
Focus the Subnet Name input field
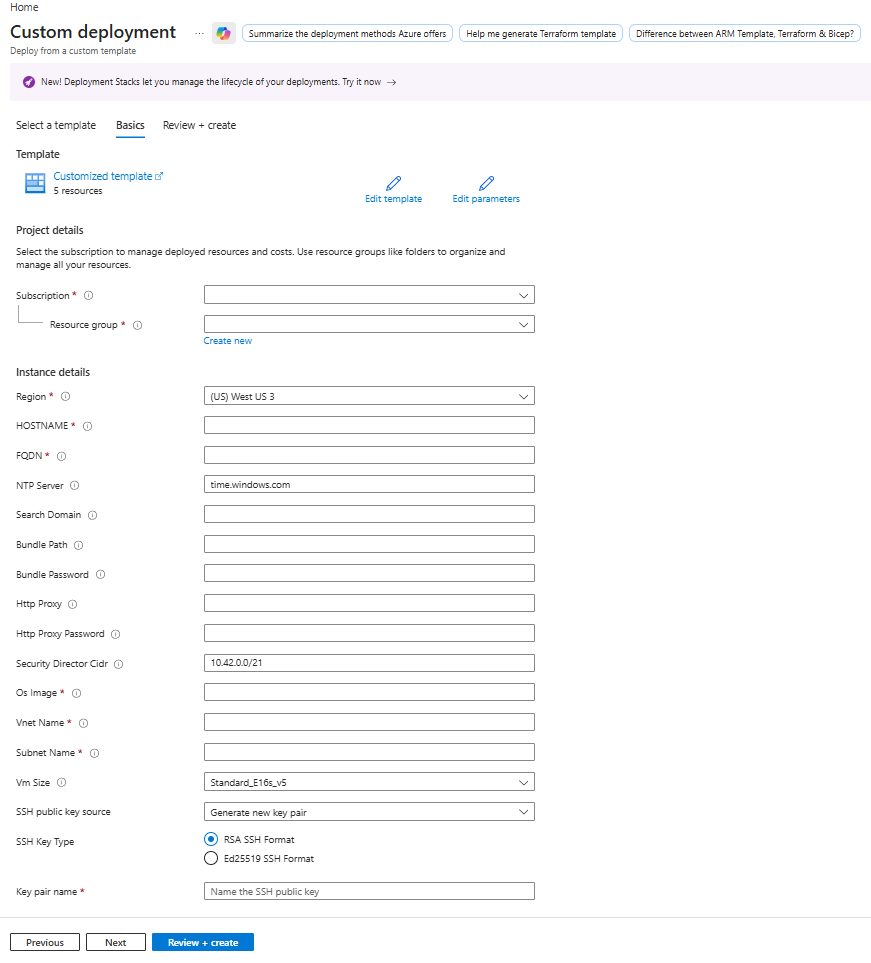[369, 752]
